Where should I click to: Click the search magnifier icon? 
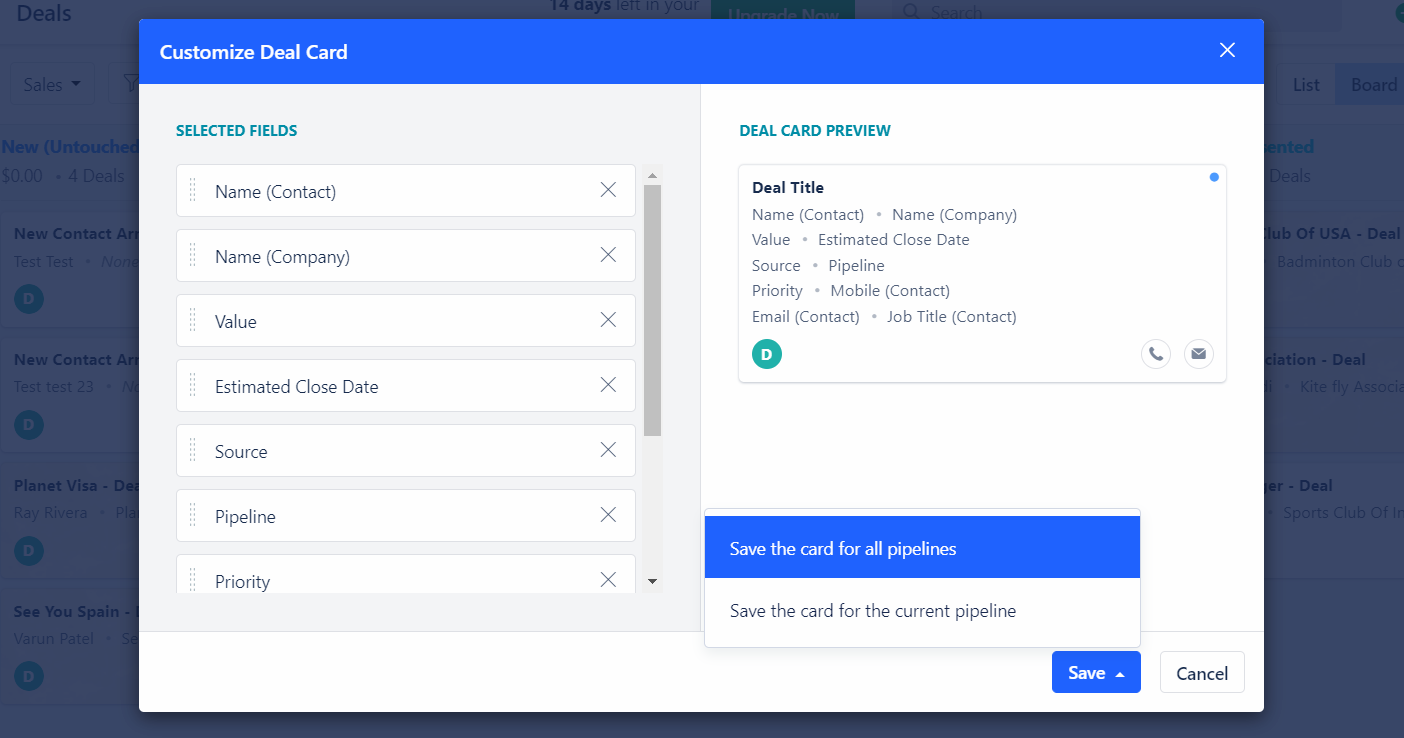click(x=911, y=12)
